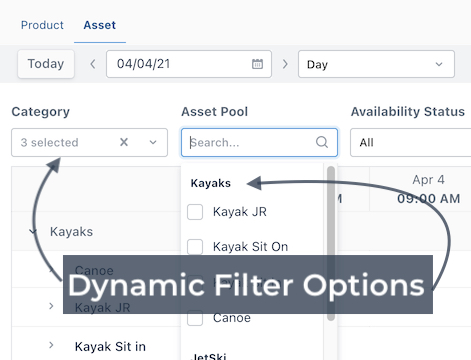Open the Day view dropdown
This screenshot has width=471, height=360.
pyautogui.click(x=376, y=64)
